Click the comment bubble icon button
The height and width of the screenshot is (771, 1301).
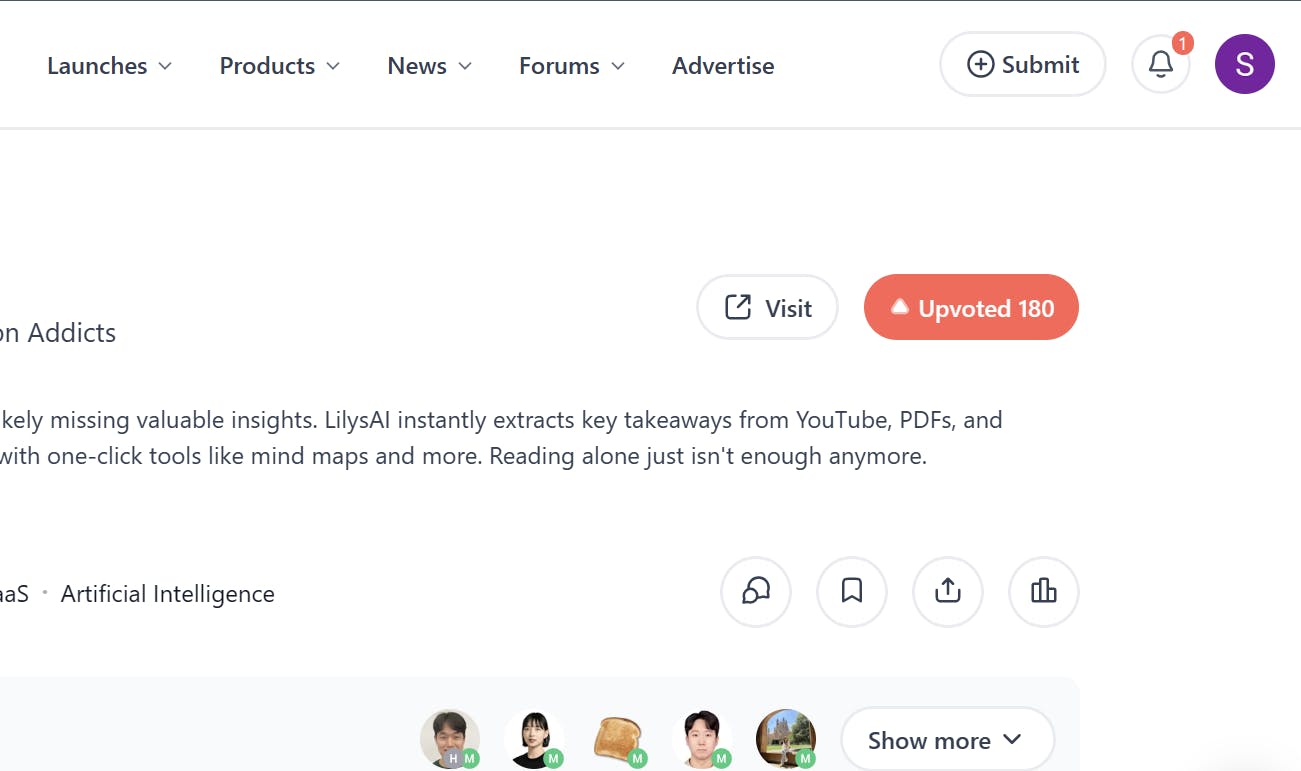point(756,592)
